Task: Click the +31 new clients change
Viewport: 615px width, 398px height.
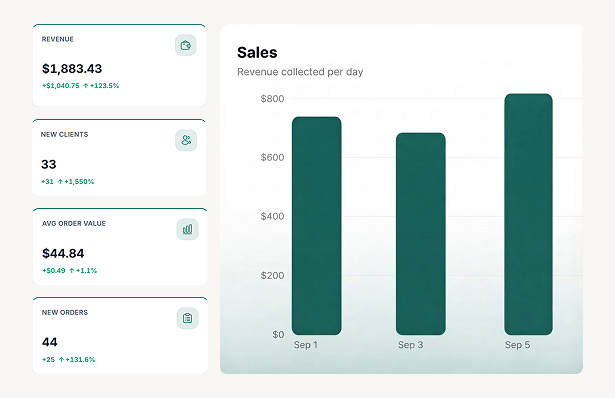Action: pyautogui.click(x=47, y=182)
